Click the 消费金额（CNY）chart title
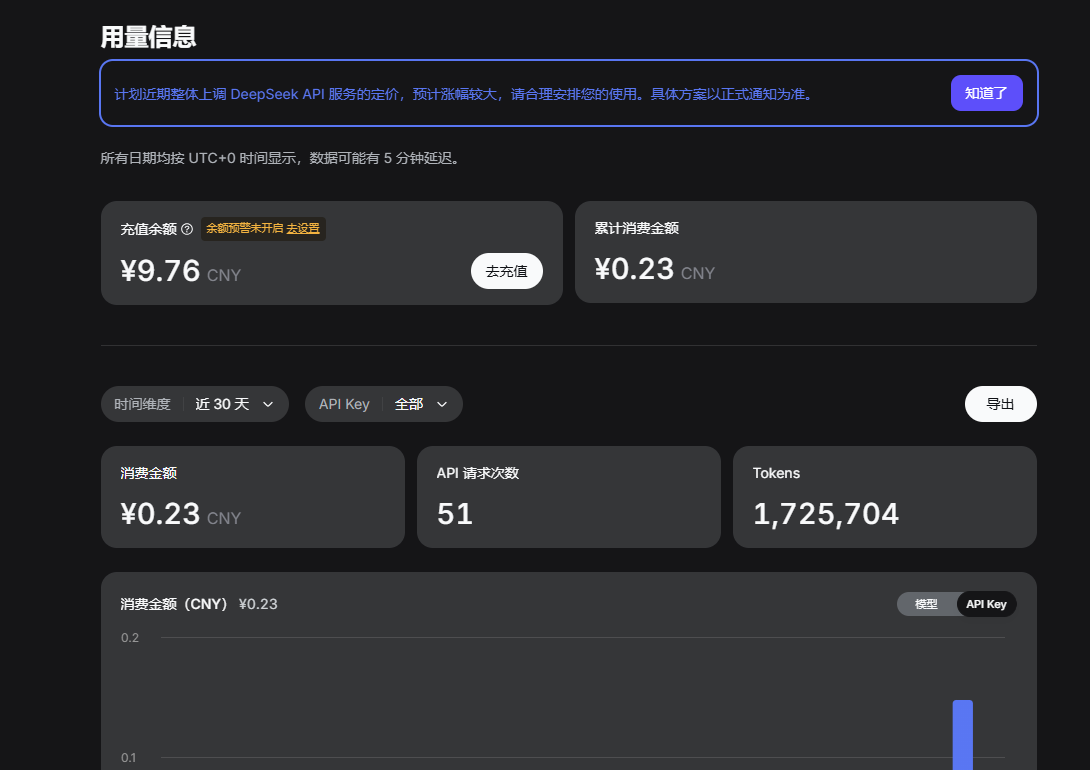Screen dimensions: 1090x770 pos(174,604)
